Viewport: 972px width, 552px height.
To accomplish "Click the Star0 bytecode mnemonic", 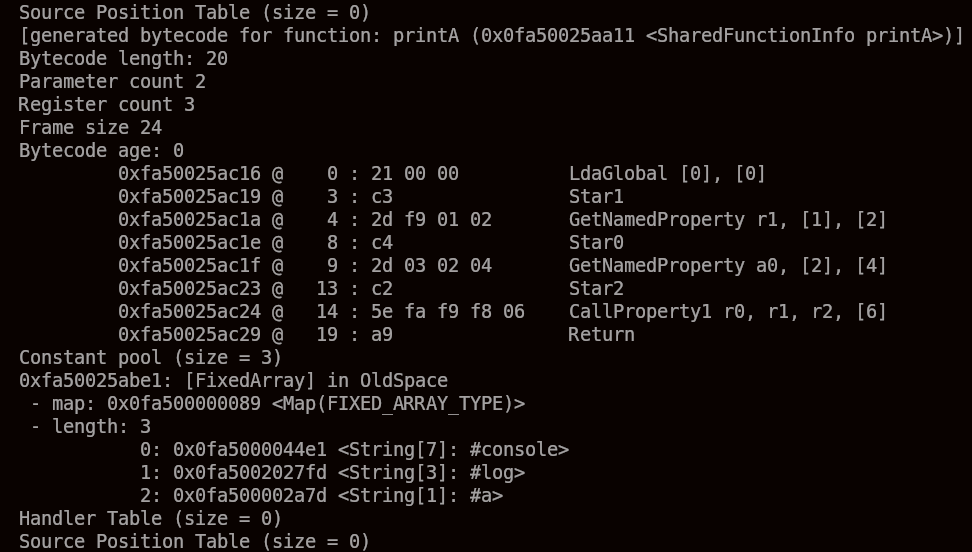I will click(x=596, y=243).
